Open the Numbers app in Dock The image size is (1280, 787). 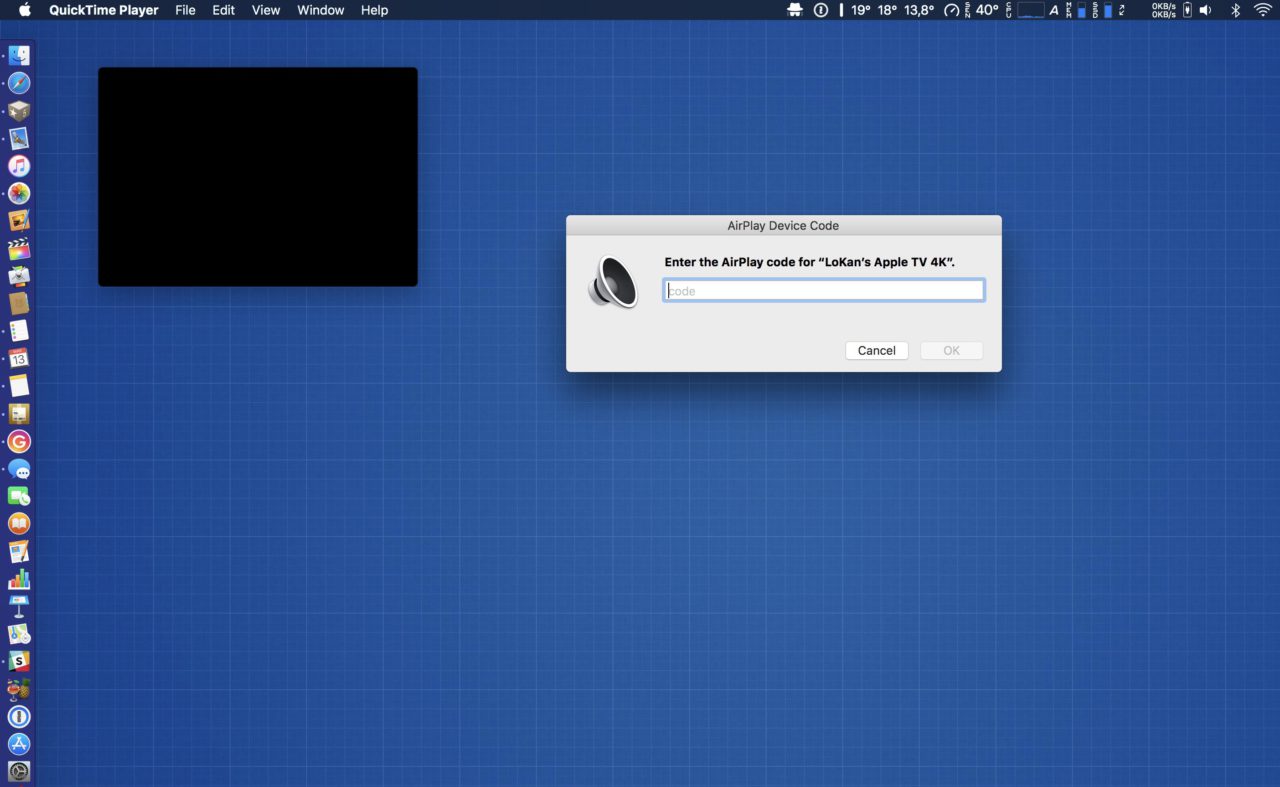point(19,579)
